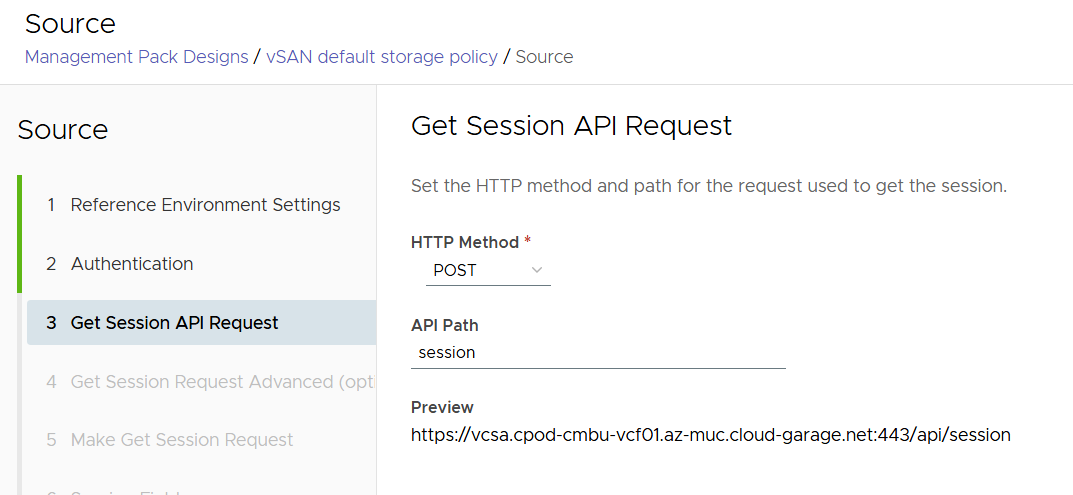Click the Preview label above the URL
The height and width of the screenshot is (495, 1073).
442,408
